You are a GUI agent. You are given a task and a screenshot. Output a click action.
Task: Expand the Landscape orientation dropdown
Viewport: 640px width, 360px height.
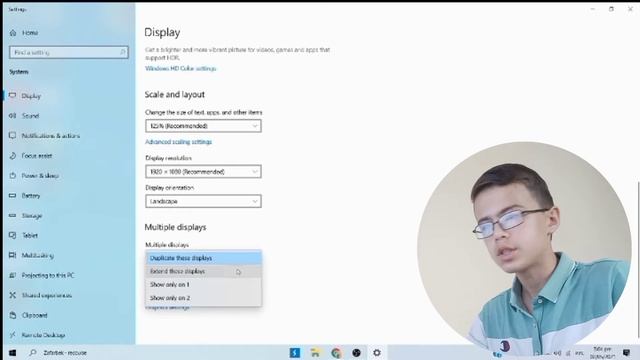tap(203, 201)
